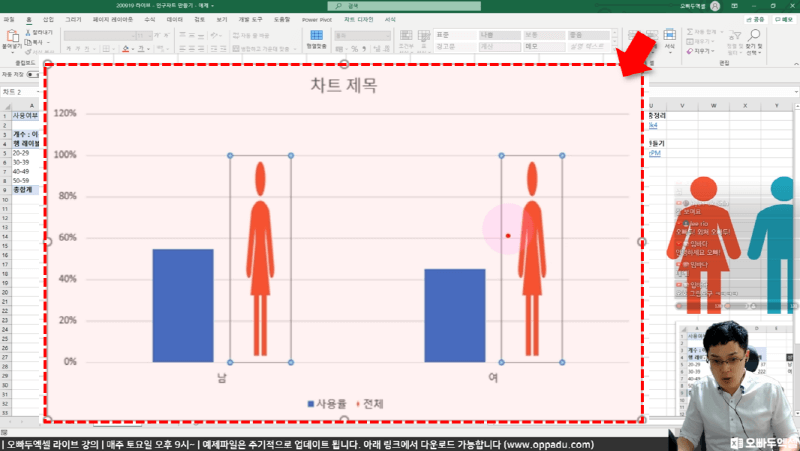Screen dimensions: 800x451
Task: Open the number format combo box
Action: (x=362, y=36)
